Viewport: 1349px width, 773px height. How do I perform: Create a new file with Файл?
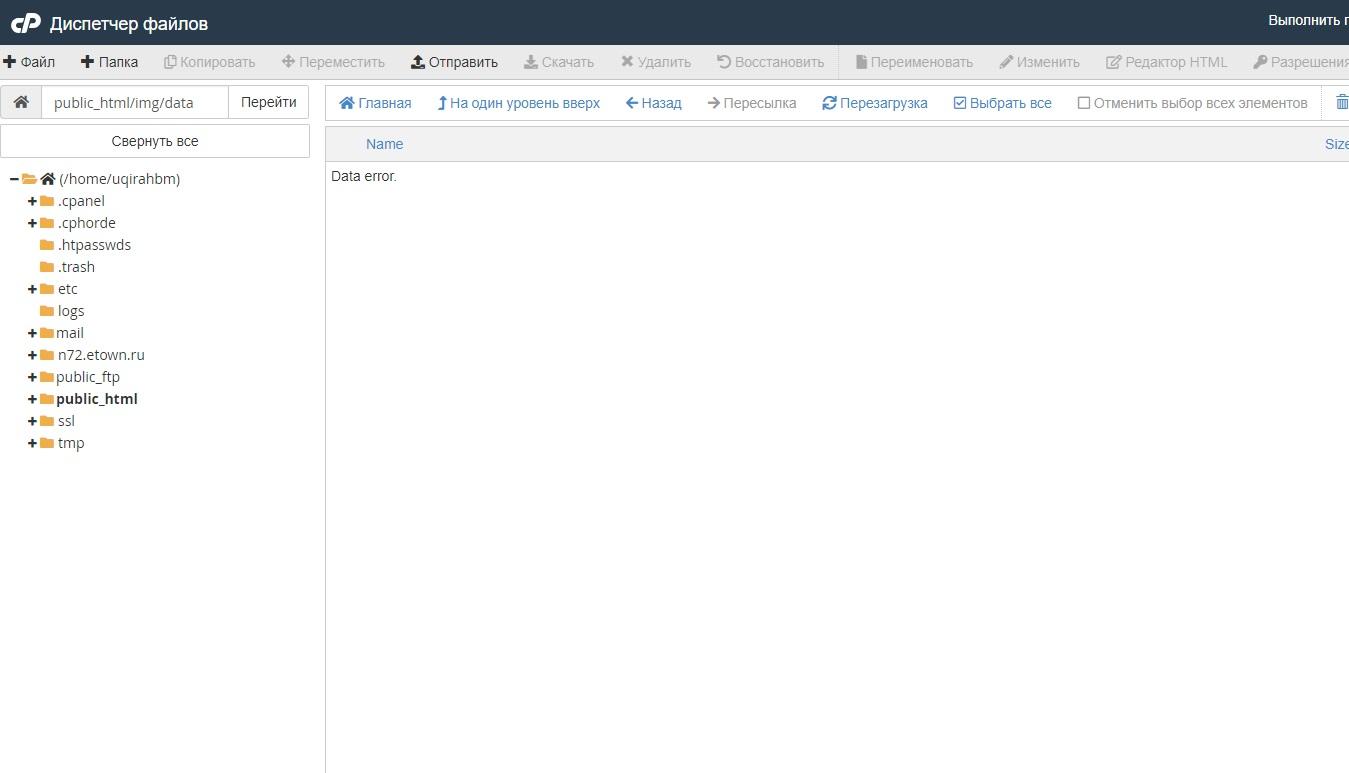(x=29, y=62)
